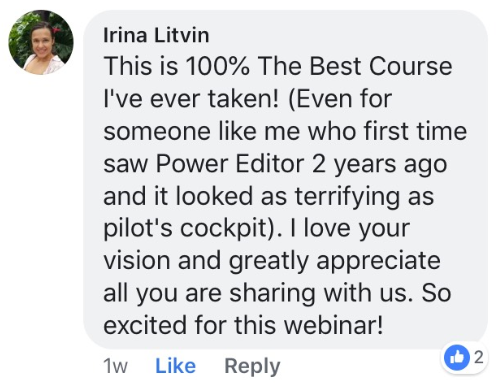The width and height of the screenshot is (501, 383).
Task: Click the words '2 years ago'
Action: point(379,165)
